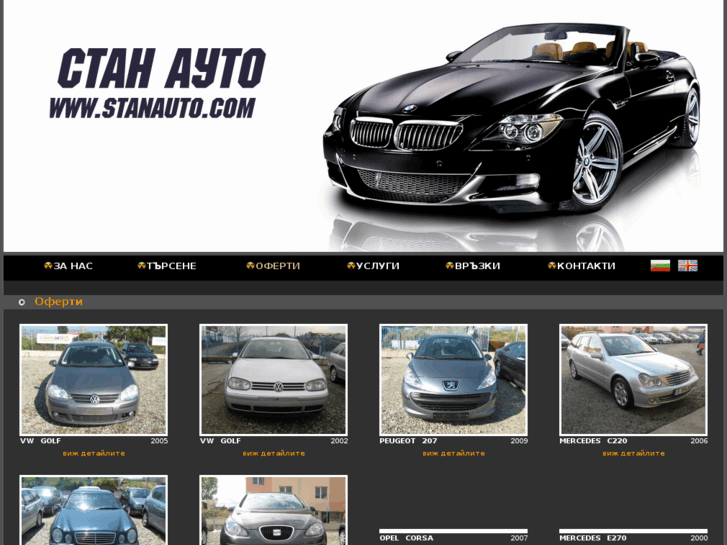Viewport: 727px width, 545px height.
Task: Open the dark Mercedes photo in second row
Action: (94, 510)
